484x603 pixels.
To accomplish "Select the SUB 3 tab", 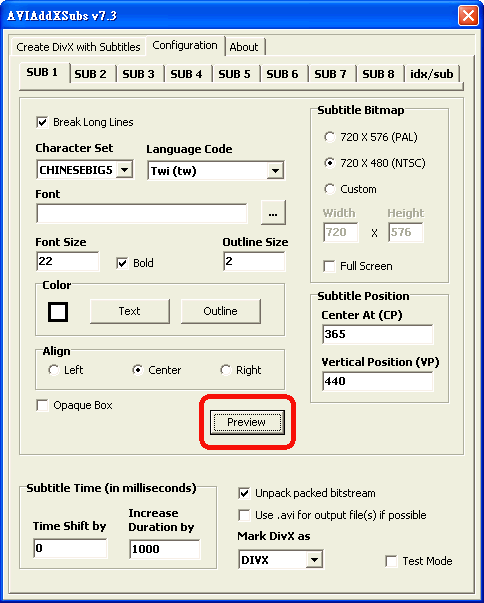I will [138, 74].
